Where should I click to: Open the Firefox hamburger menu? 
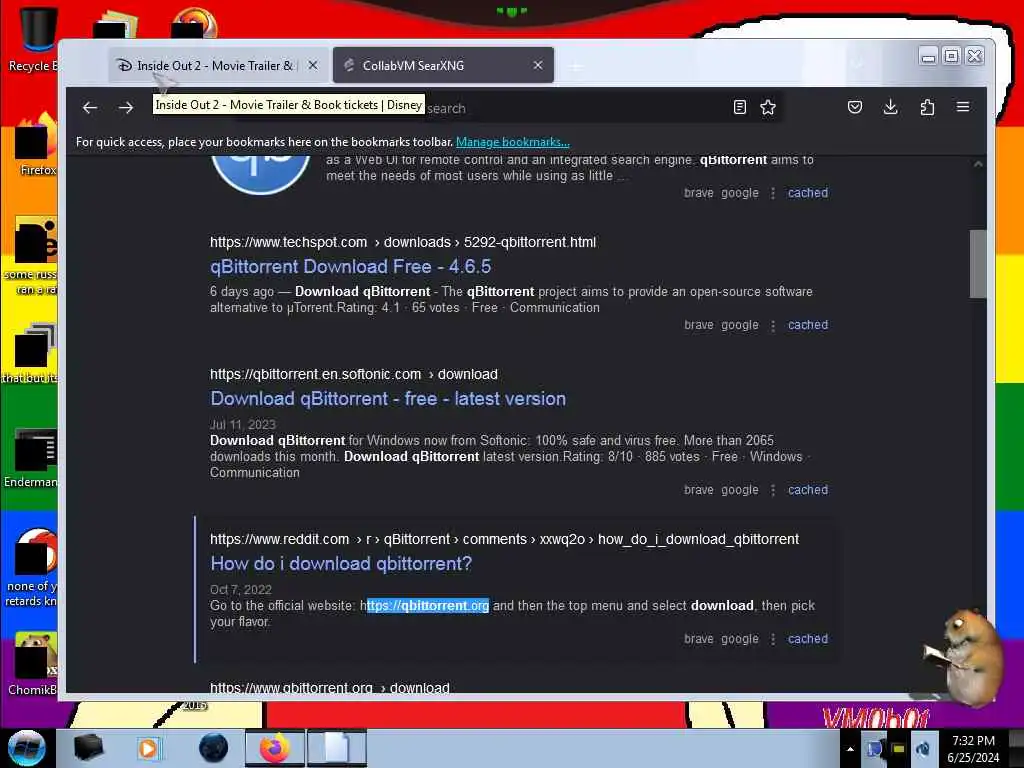tap(963, 106)
